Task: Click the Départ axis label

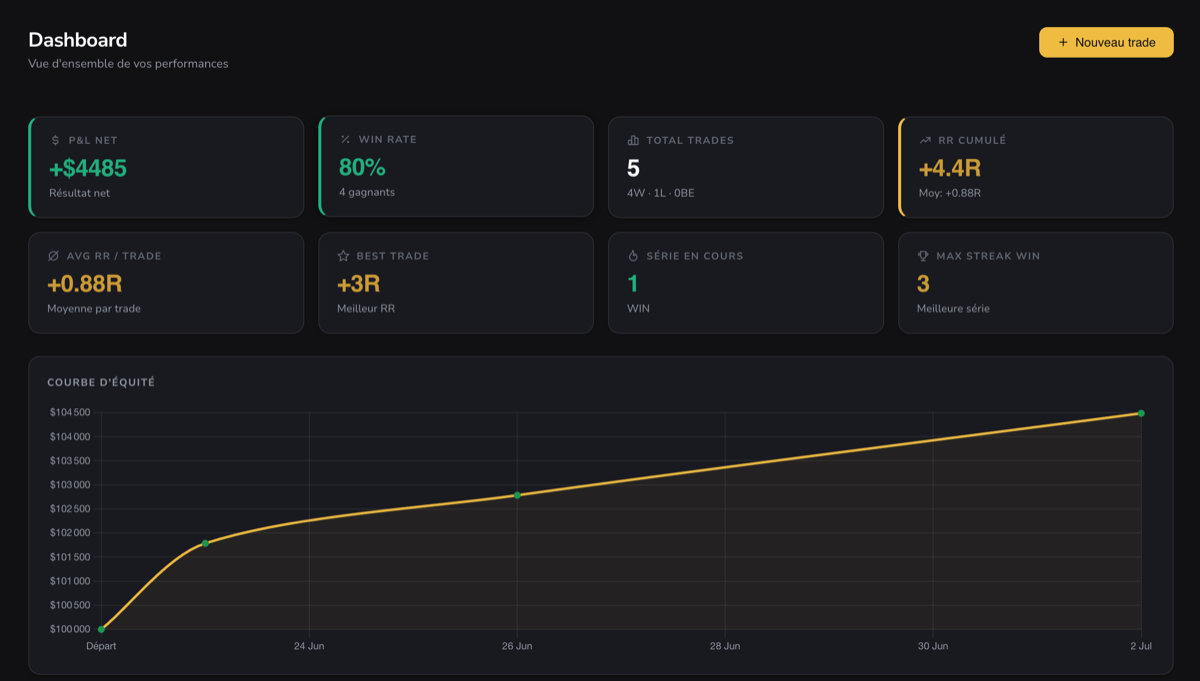Action: (x=101, y=646)
